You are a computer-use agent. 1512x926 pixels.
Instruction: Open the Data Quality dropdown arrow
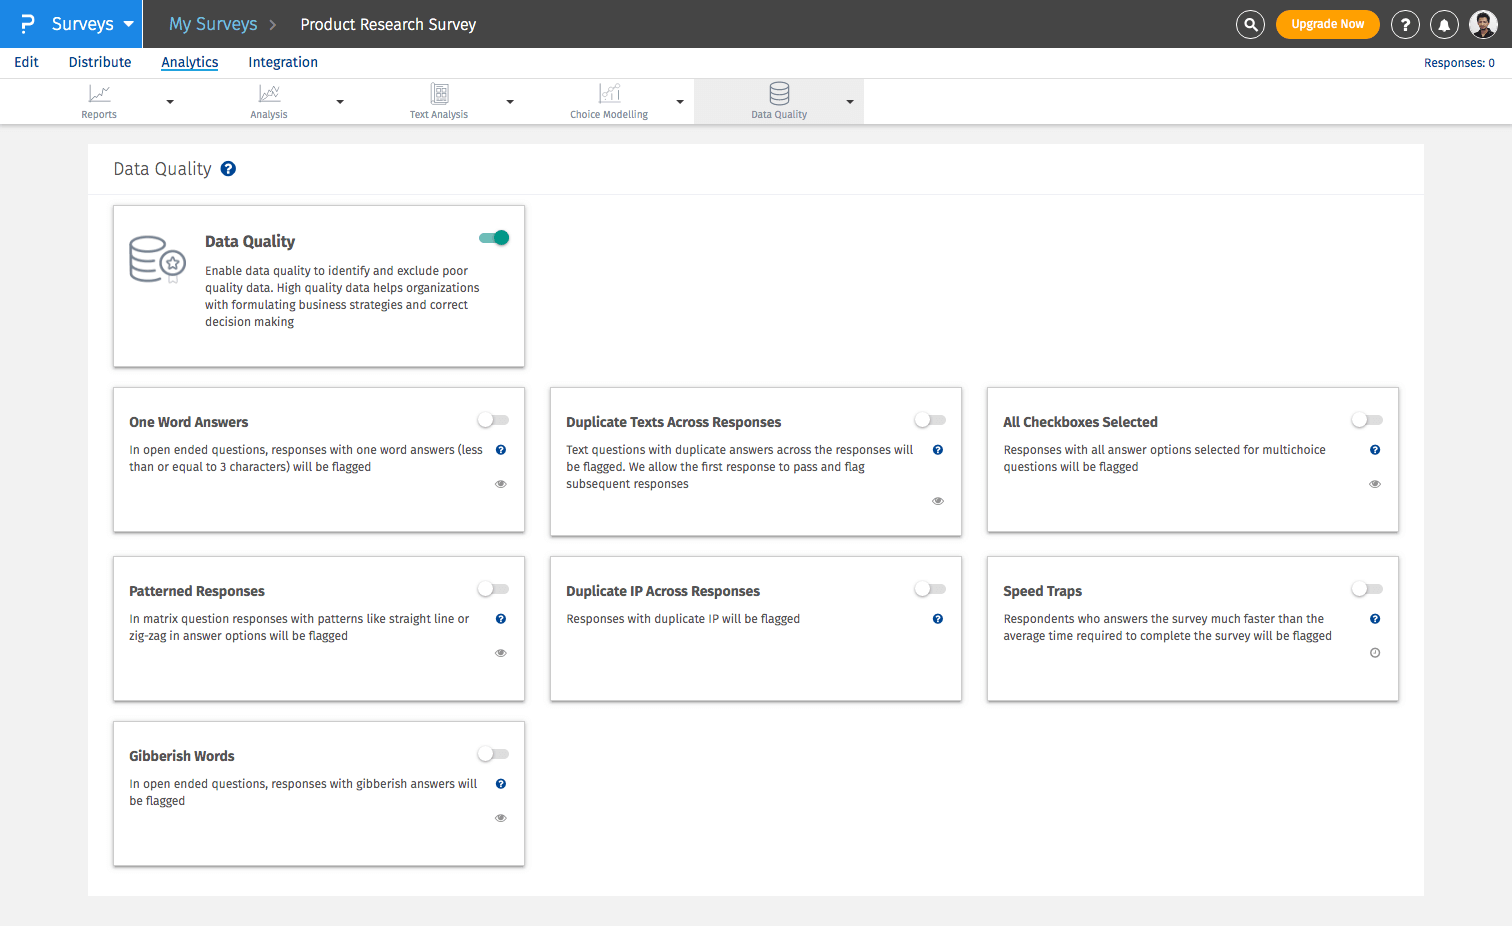click(850, 102)
